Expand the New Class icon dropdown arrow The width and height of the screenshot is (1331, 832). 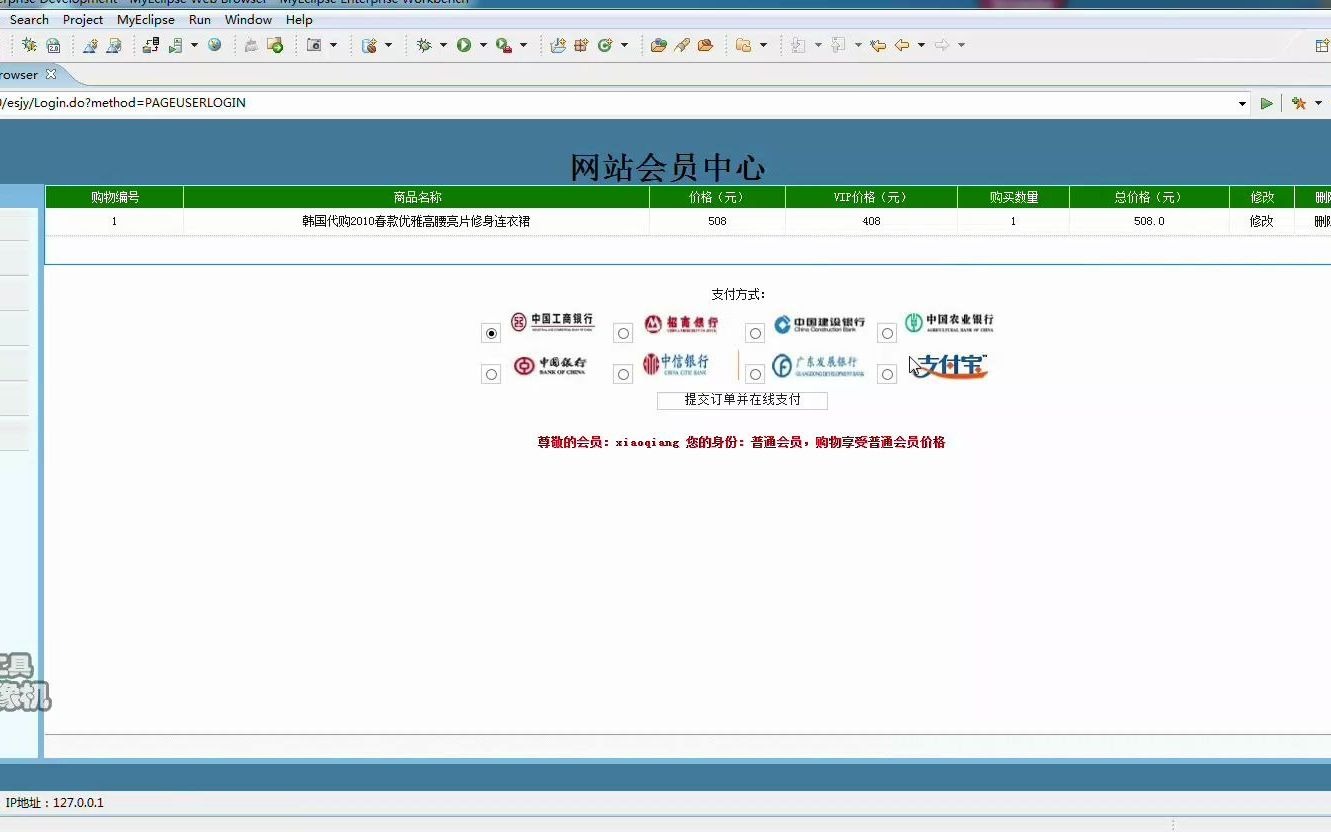[x=624, y=45]
